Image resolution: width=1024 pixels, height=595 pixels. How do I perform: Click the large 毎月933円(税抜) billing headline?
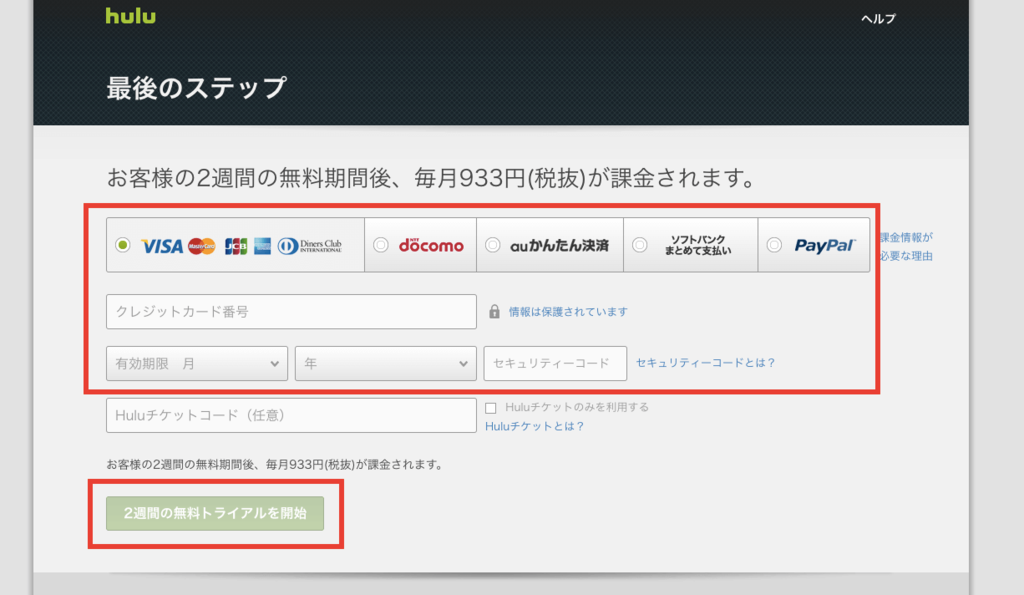431,178
